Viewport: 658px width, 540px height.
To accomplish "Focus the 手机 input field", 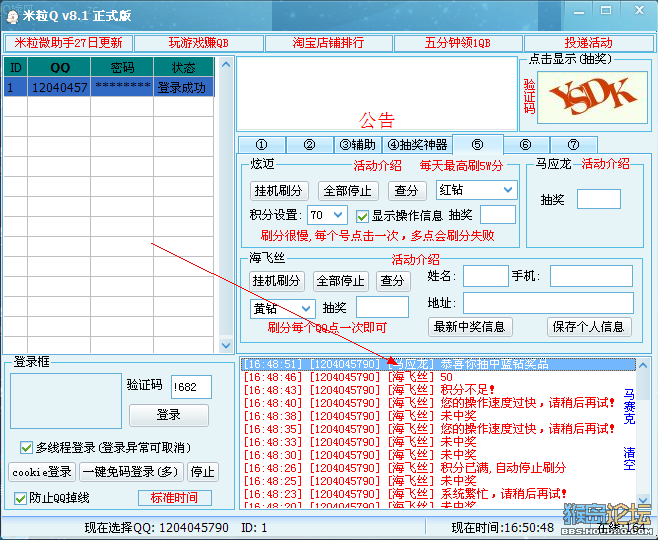I will 591,276.
